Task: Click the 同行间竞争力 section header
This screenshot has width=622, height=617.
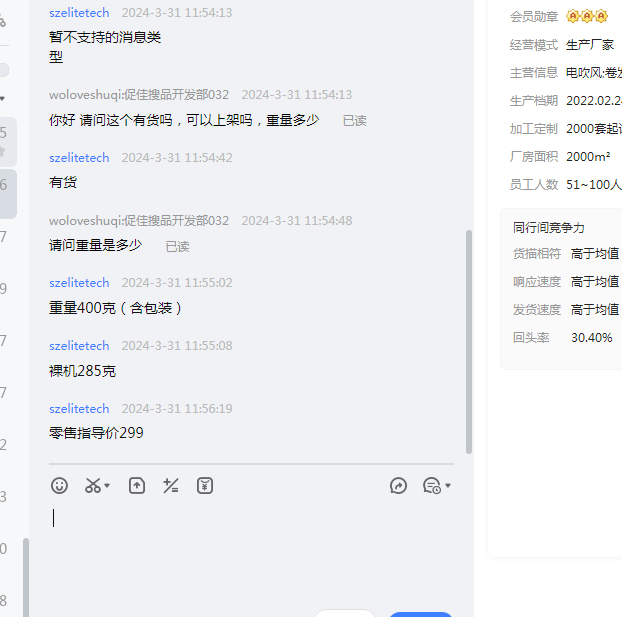Action: point(549,228)
